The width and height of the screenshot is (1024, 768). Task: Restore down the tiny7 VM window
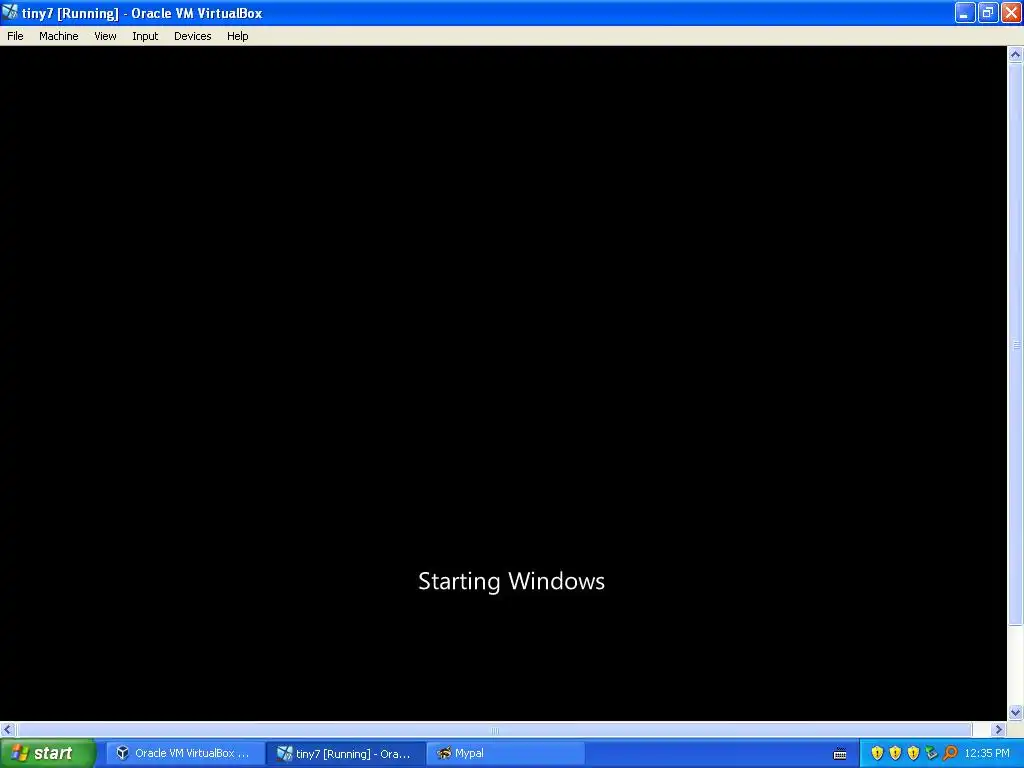(988, 12)
